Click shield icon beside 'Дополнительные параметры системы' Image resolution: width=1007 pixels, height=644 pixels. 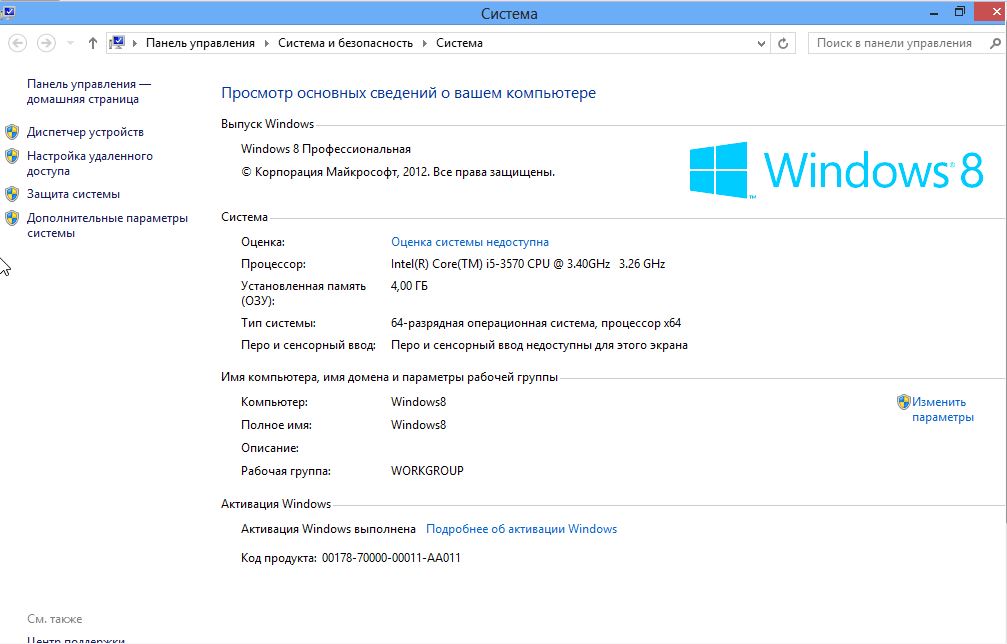(x=12, y=218)
